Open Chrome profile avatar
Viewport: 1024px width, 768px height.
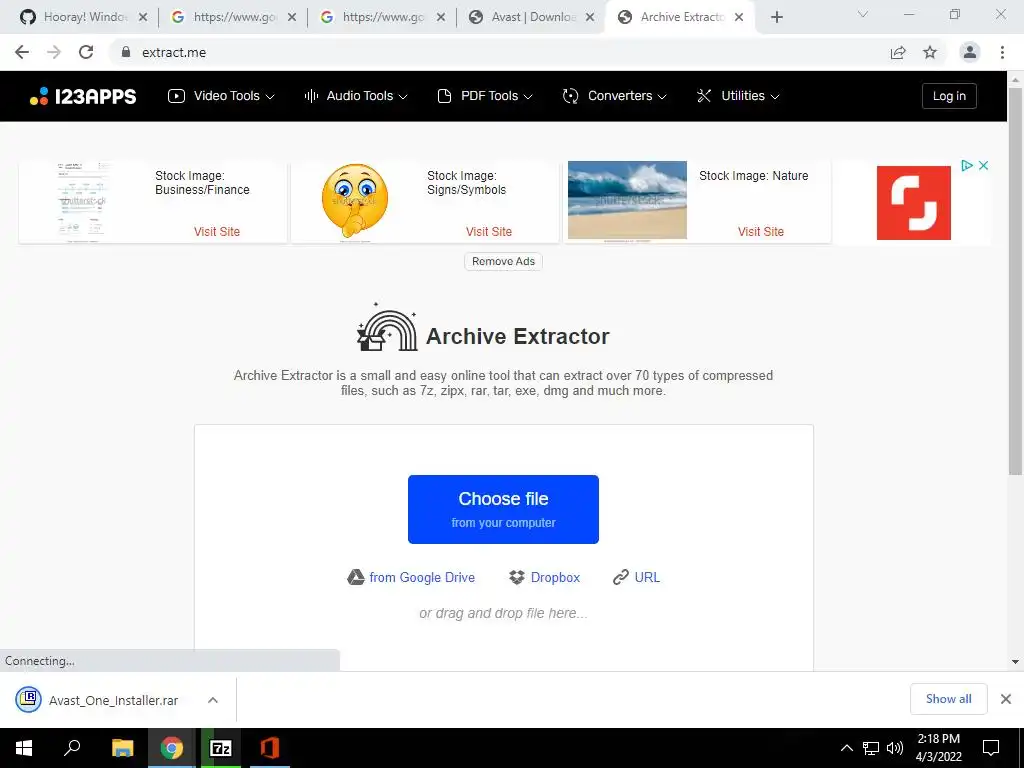(970, 52)
